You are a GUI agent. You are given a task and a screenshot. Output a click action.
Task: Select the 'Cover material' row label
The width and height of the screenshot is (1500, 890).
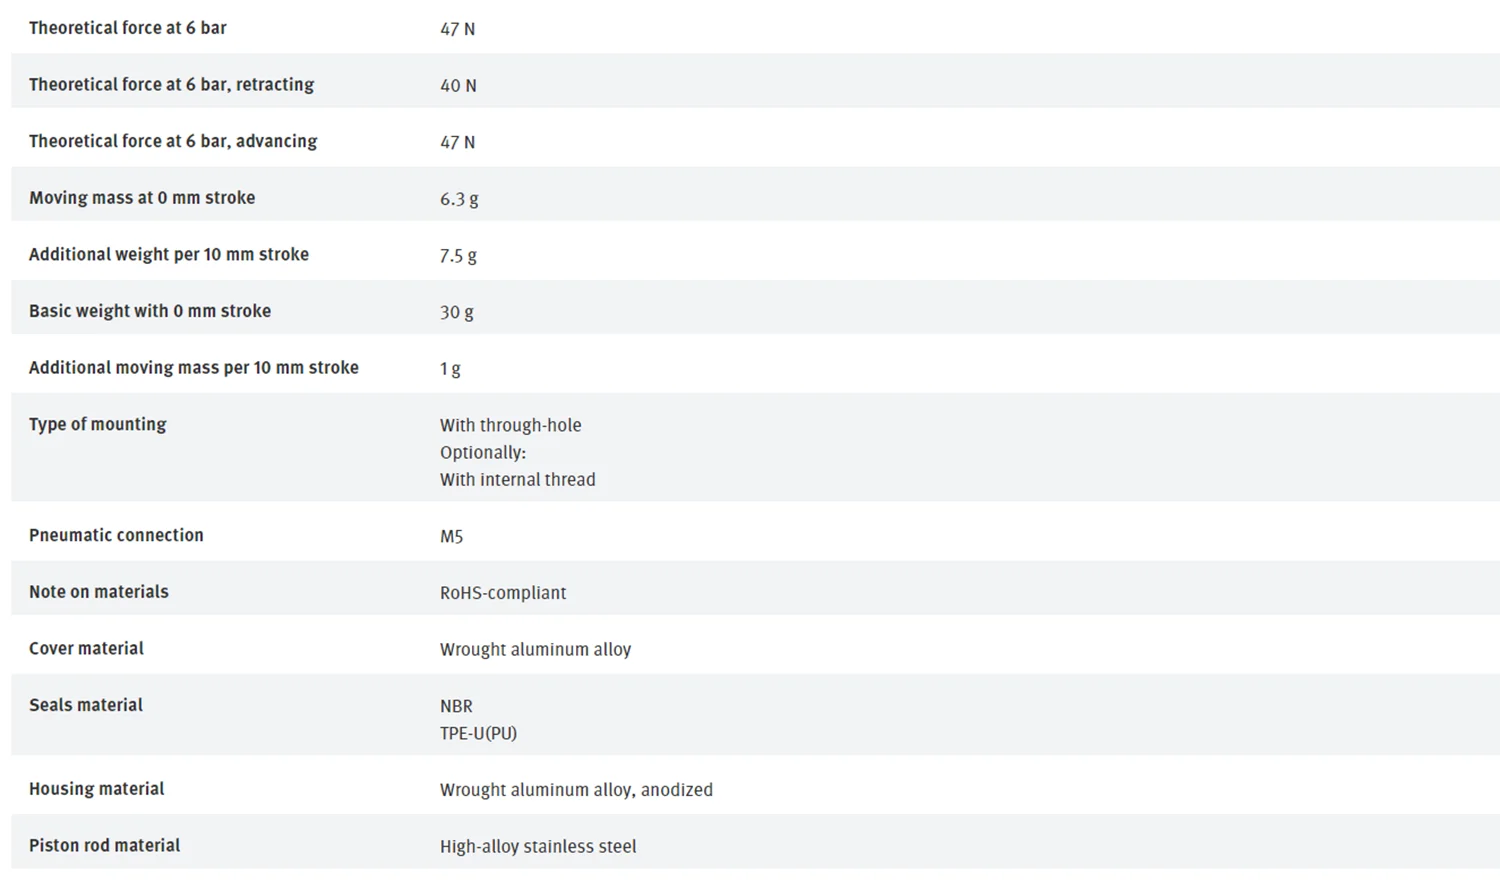click(x=86, y=648)
